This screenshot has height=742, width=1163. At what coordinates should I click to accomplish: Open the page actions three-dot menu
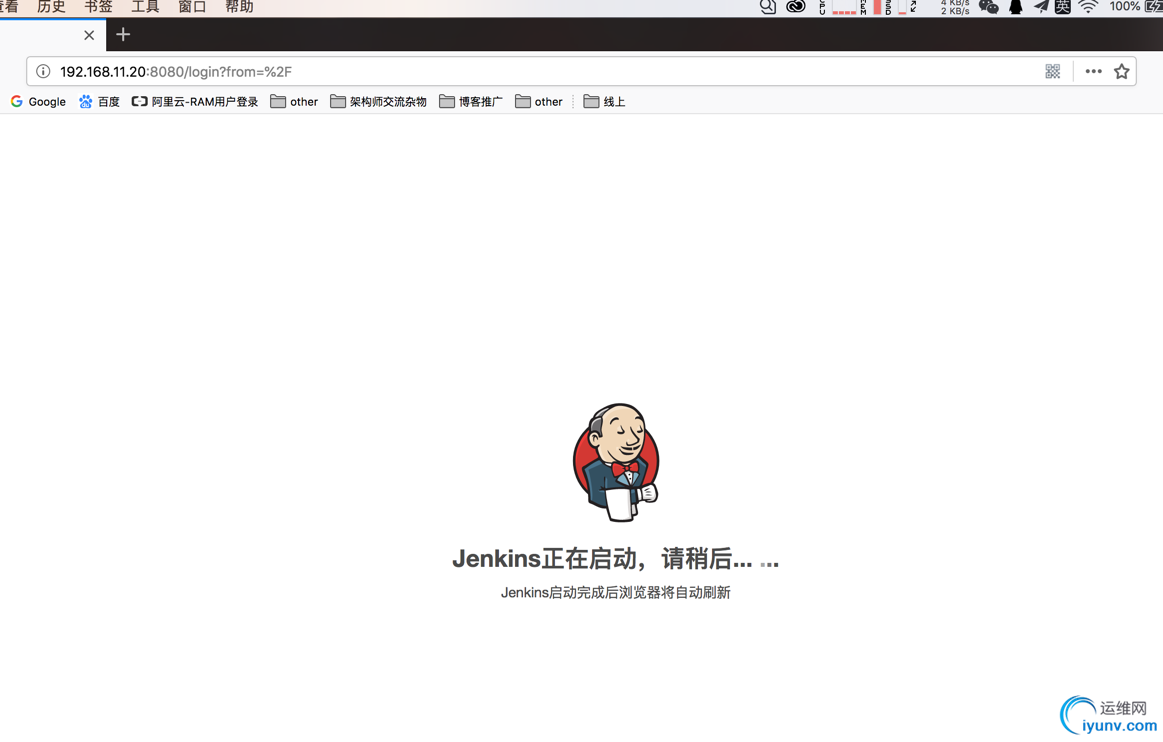(x=1093, y=71)
